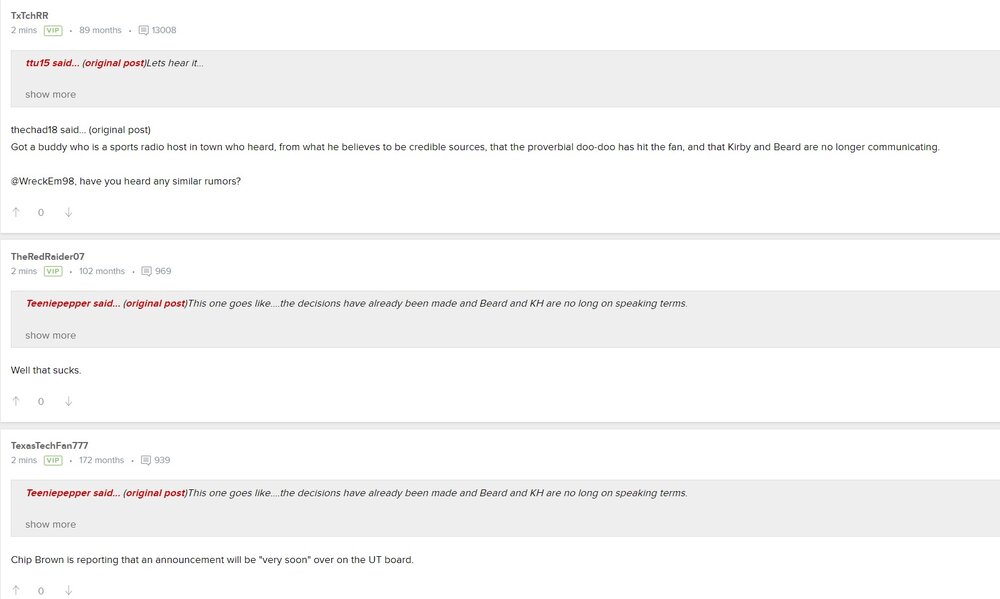Go to ttu15's original post link
1000x599 pixels.
(113, 64)
